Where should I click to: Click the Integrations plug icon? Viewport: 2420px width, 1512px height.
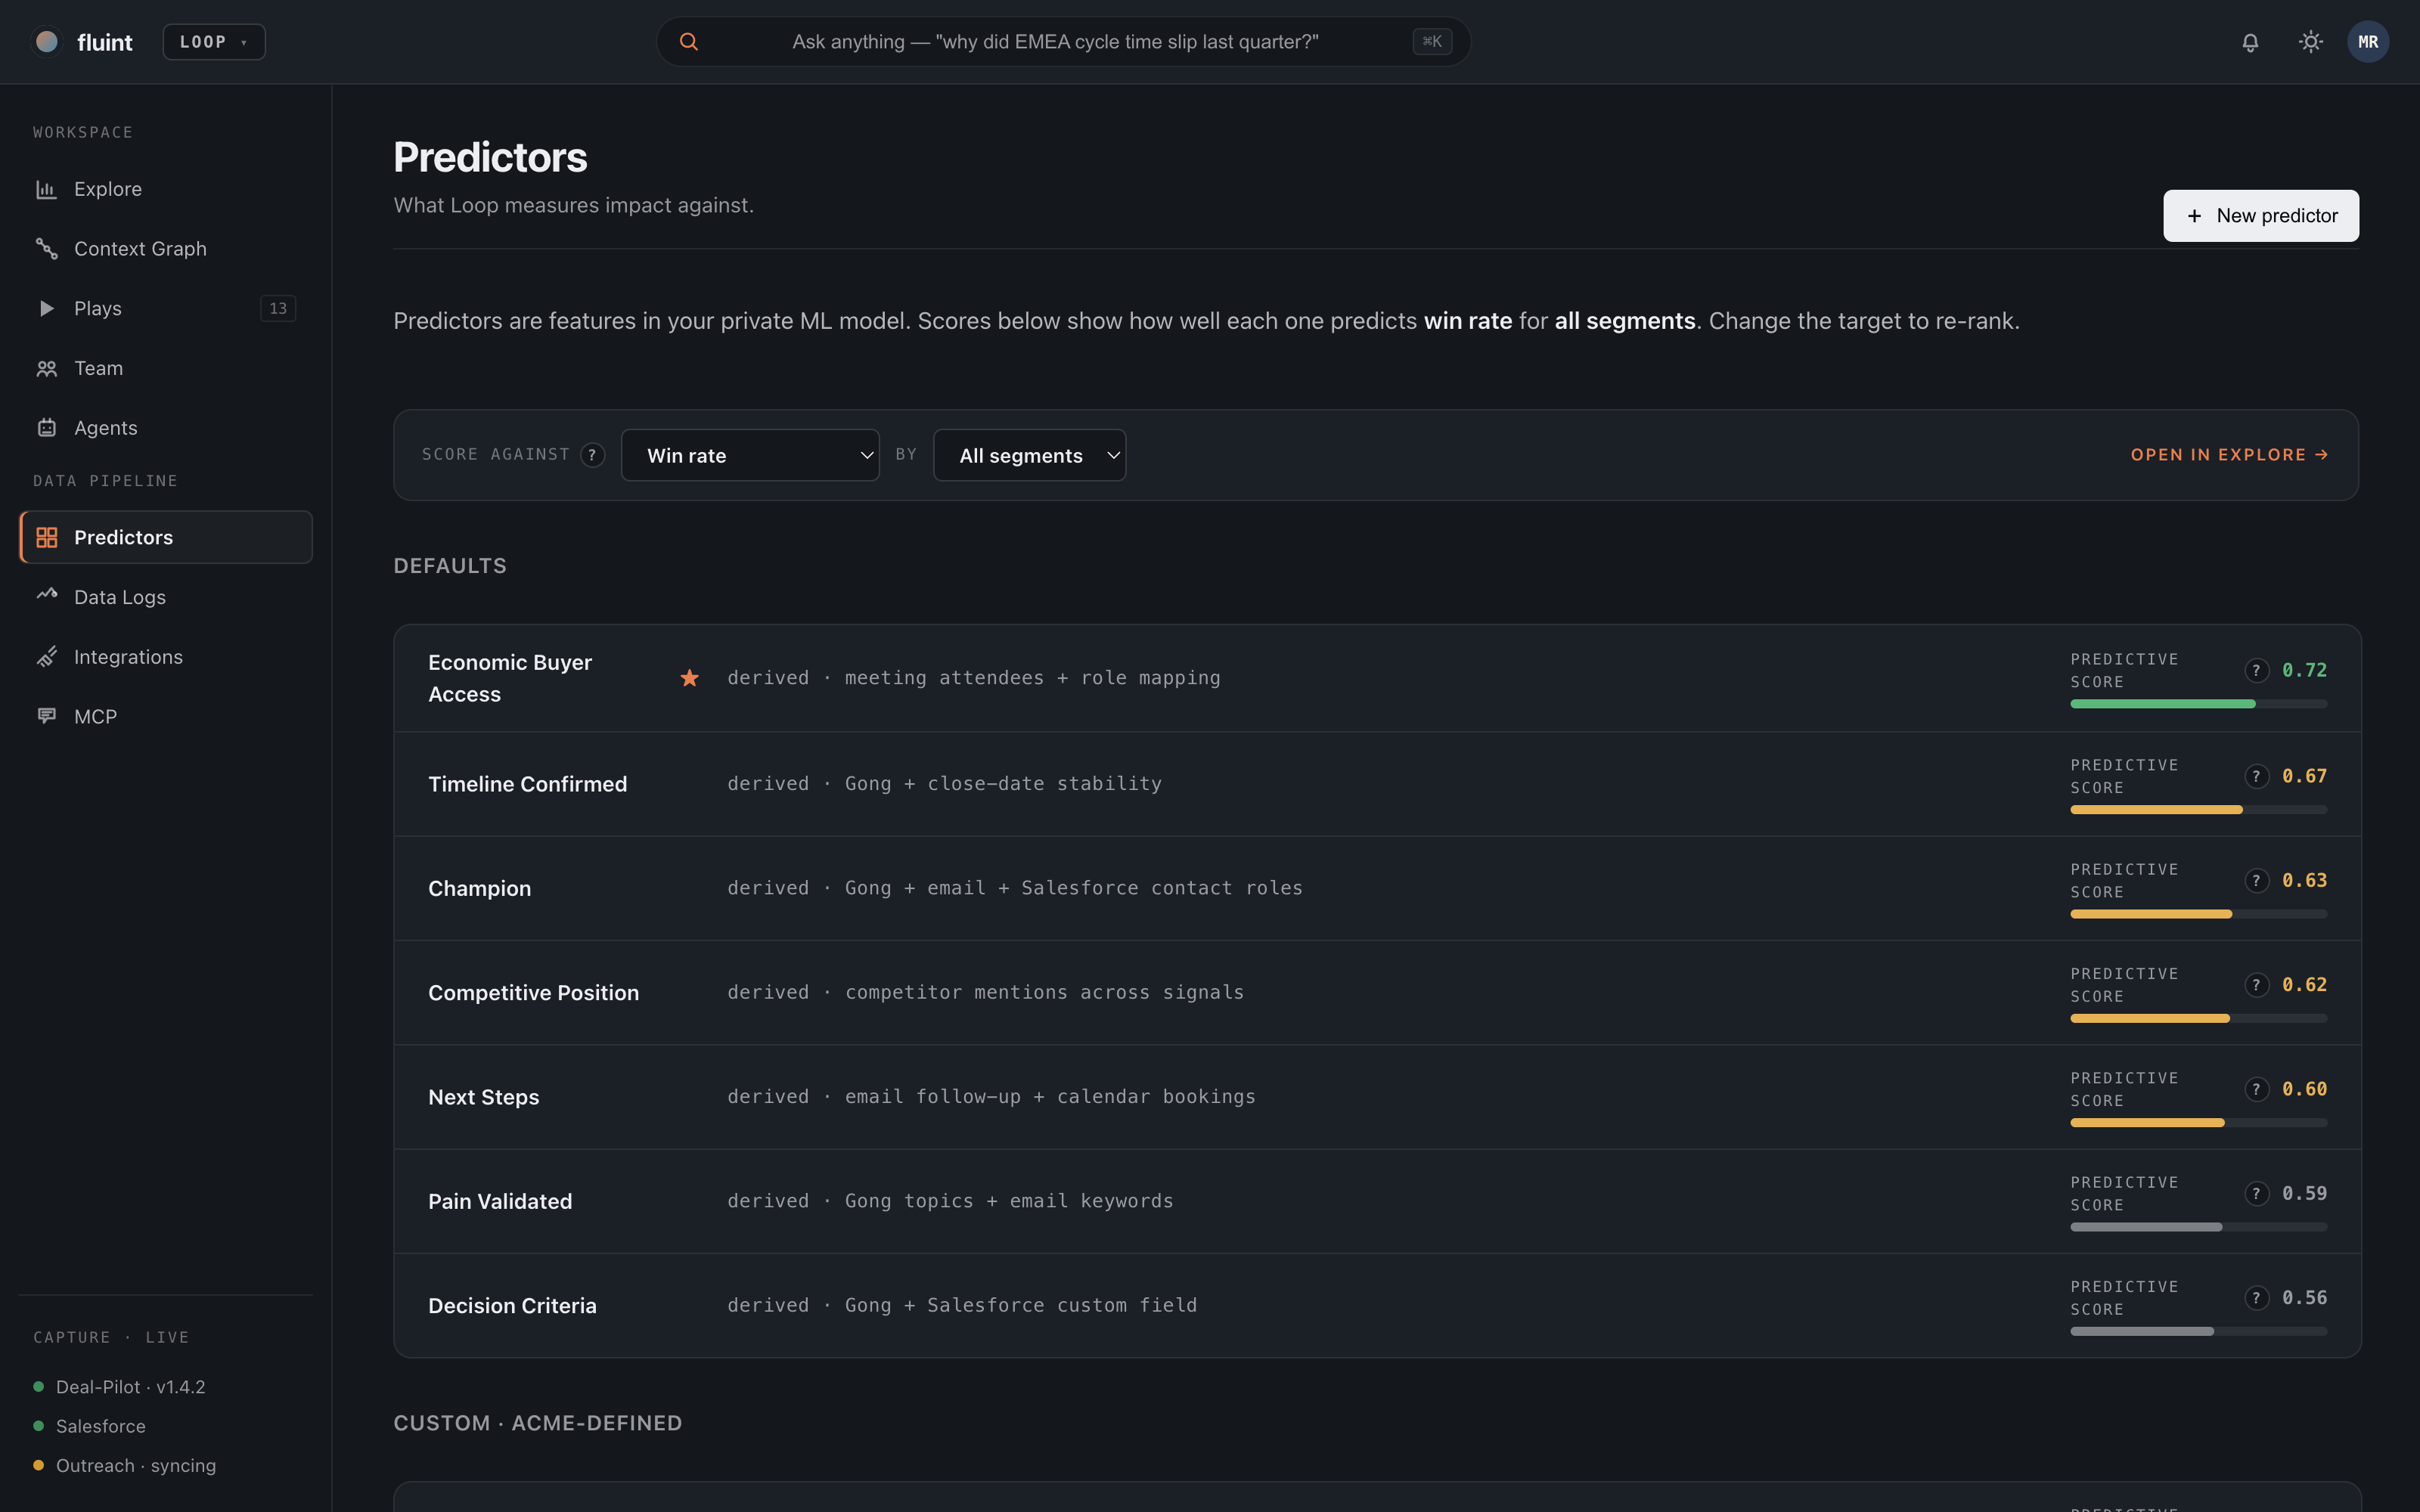coord(46,657)
